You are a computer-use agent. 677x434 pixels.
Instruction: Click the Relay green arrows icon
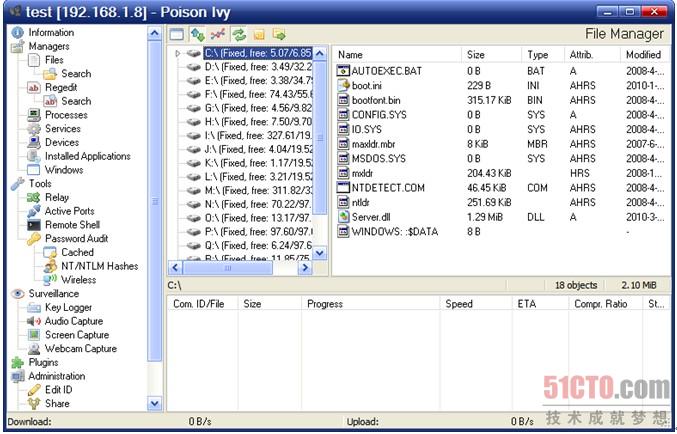(x=34, y=198)
